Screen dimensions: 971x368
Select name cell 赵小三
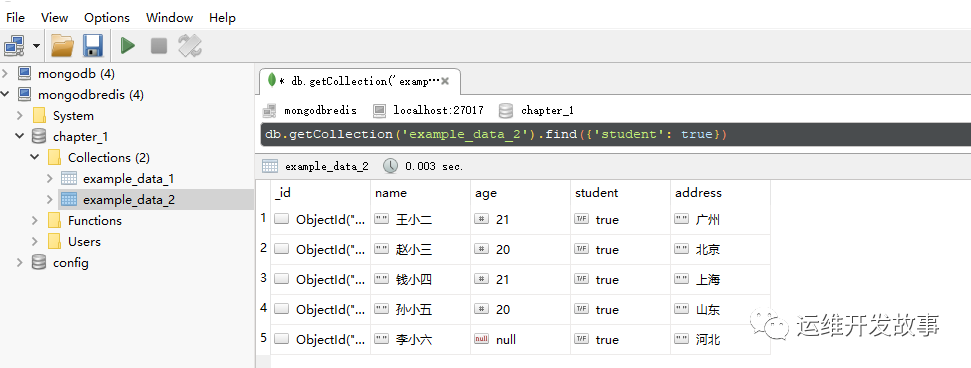(x=420, y=250)
